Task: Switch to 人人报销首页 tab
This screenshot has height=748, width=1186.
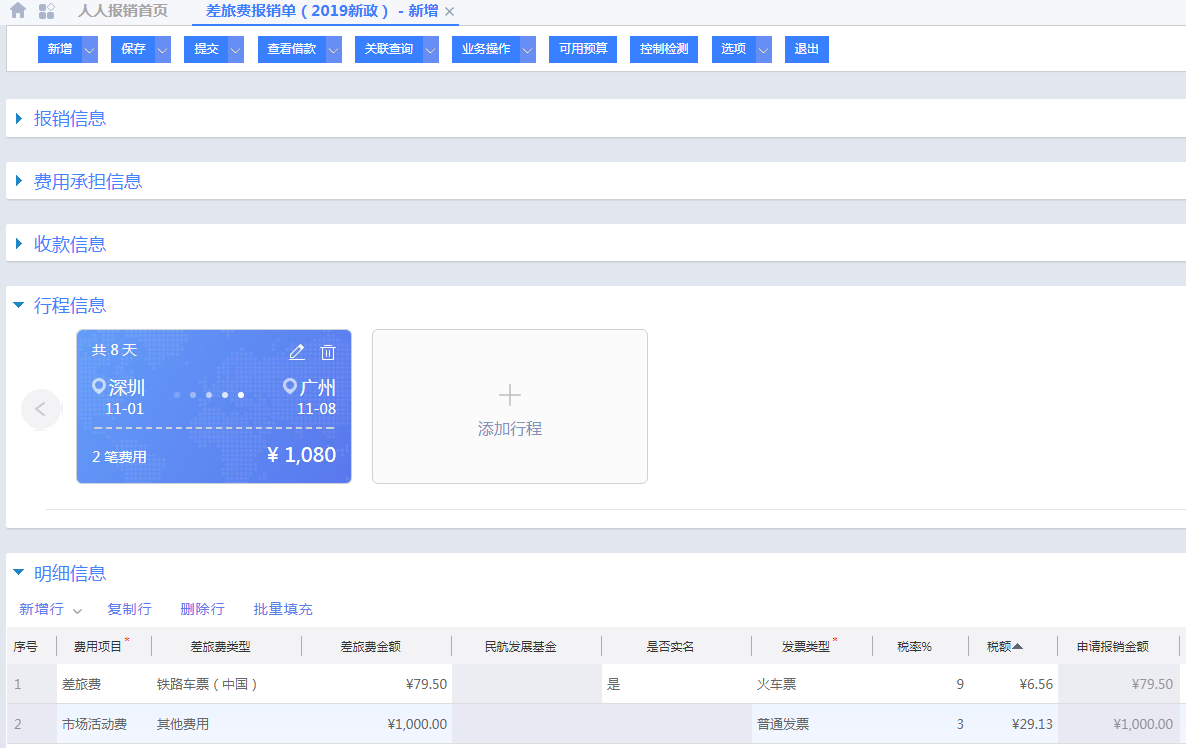Action: click(123, 11)
